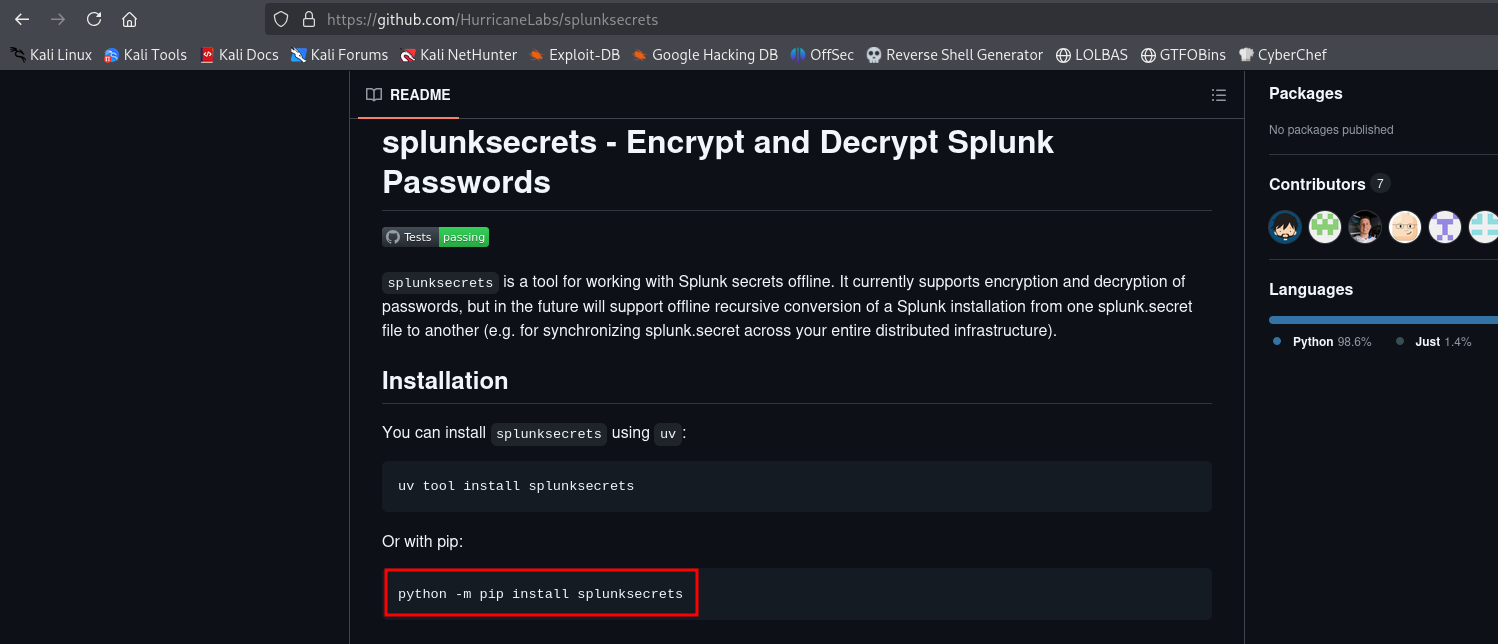Reload the page with the refresh icon
This screenshot has width=1498, height=644.
(94, 19)
